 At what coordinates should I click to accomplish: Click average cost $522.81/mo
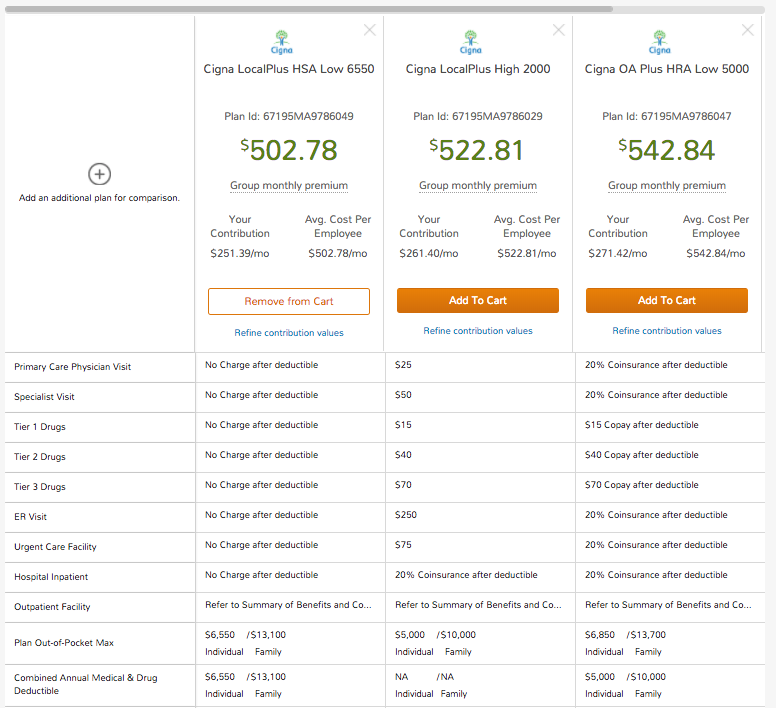click(x=527, y=253)
